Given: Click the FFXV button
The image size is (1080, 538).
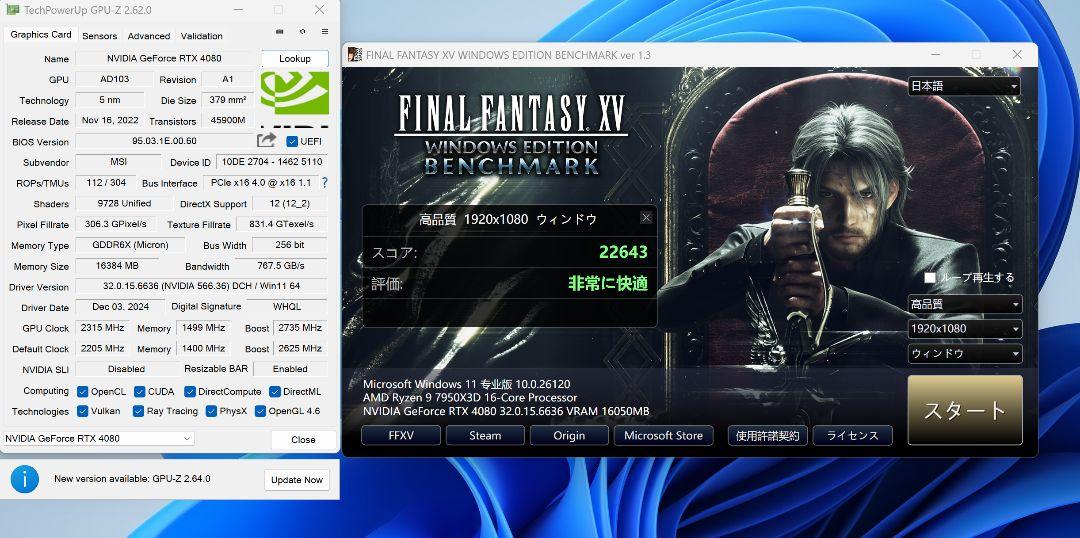Looking at the screenshot, I should pos(401,435).
